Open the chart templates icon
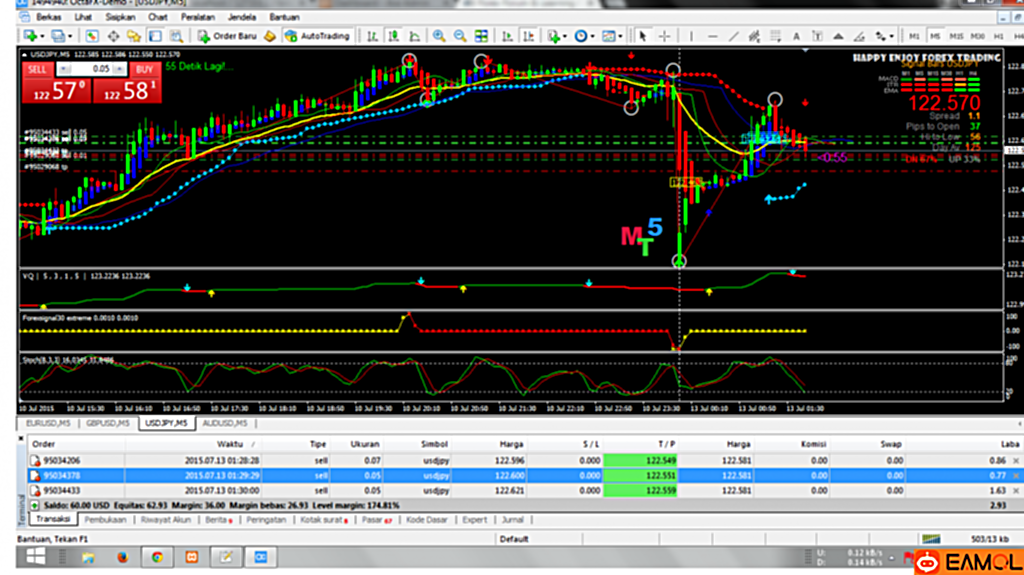This screenshot has height=575, width=1024. click(x=609, y=36)
